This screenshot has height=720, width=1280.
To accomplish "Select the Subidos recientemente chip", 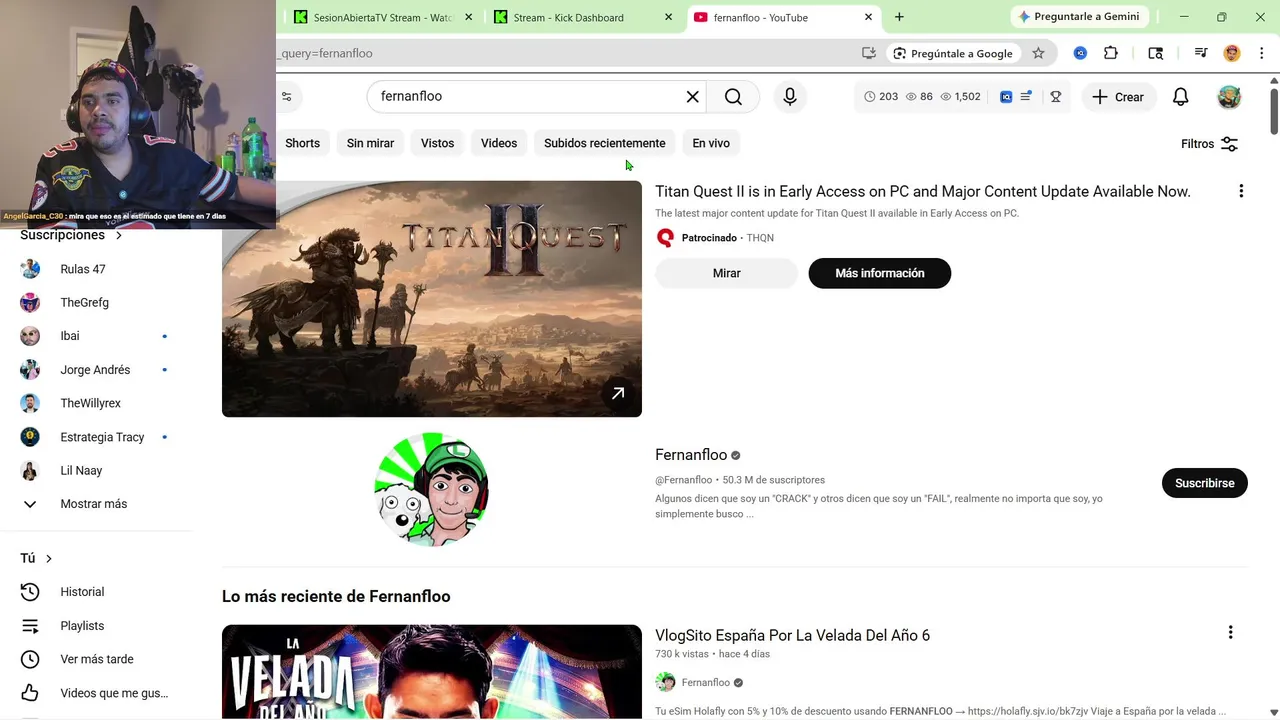I will [604, 143].
